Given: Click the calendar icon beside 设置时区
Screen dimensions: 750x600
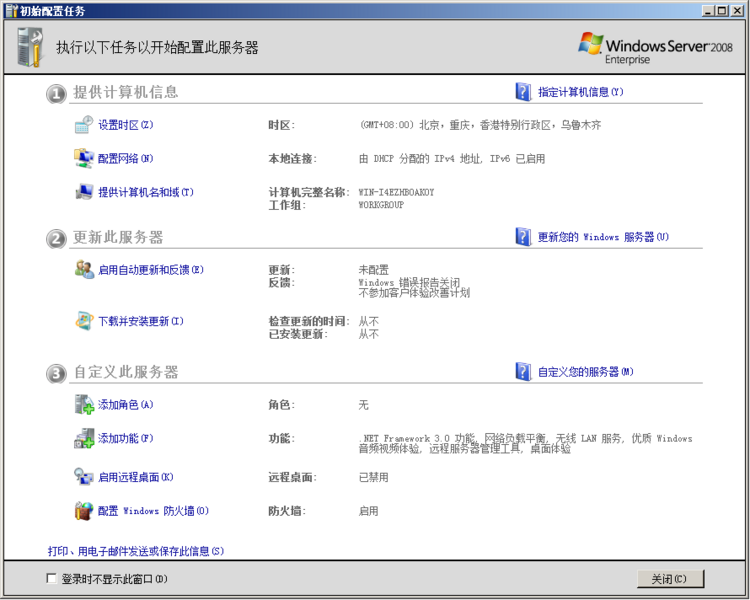Looking at the screenshot, I should pos(84,125).
